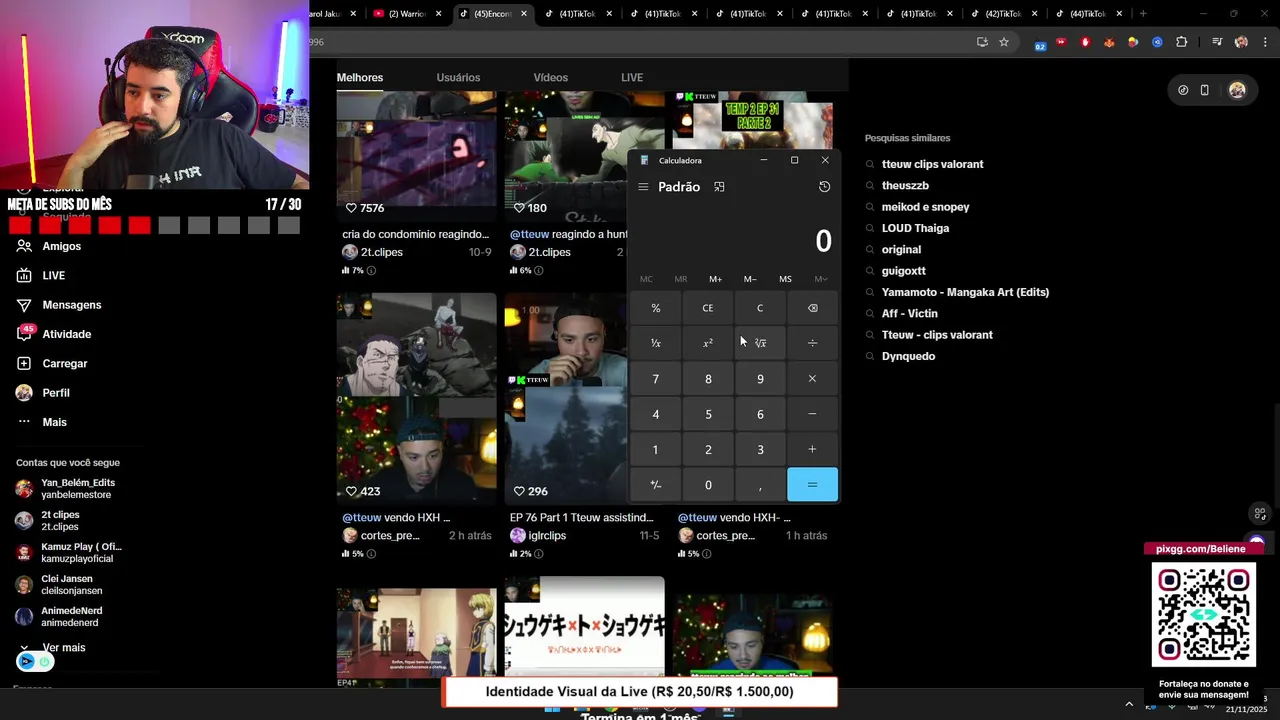Image resolution: width=1280 pixels, height=720 pixels.
Task: Open Mensagens in TikTok sidebar
Action: click(70, 305)
